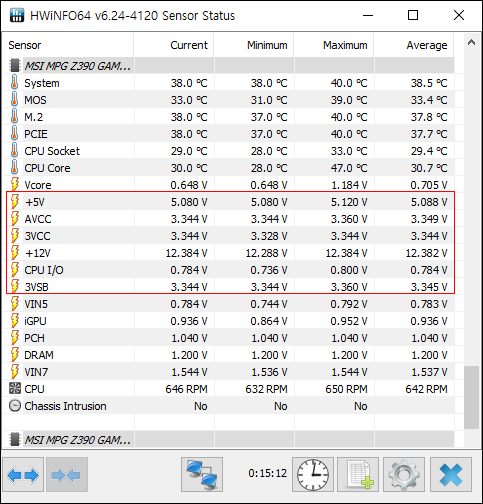Click the thermometer icon beside M.2
Screen dimensions: 483x504
pos(14,116)
